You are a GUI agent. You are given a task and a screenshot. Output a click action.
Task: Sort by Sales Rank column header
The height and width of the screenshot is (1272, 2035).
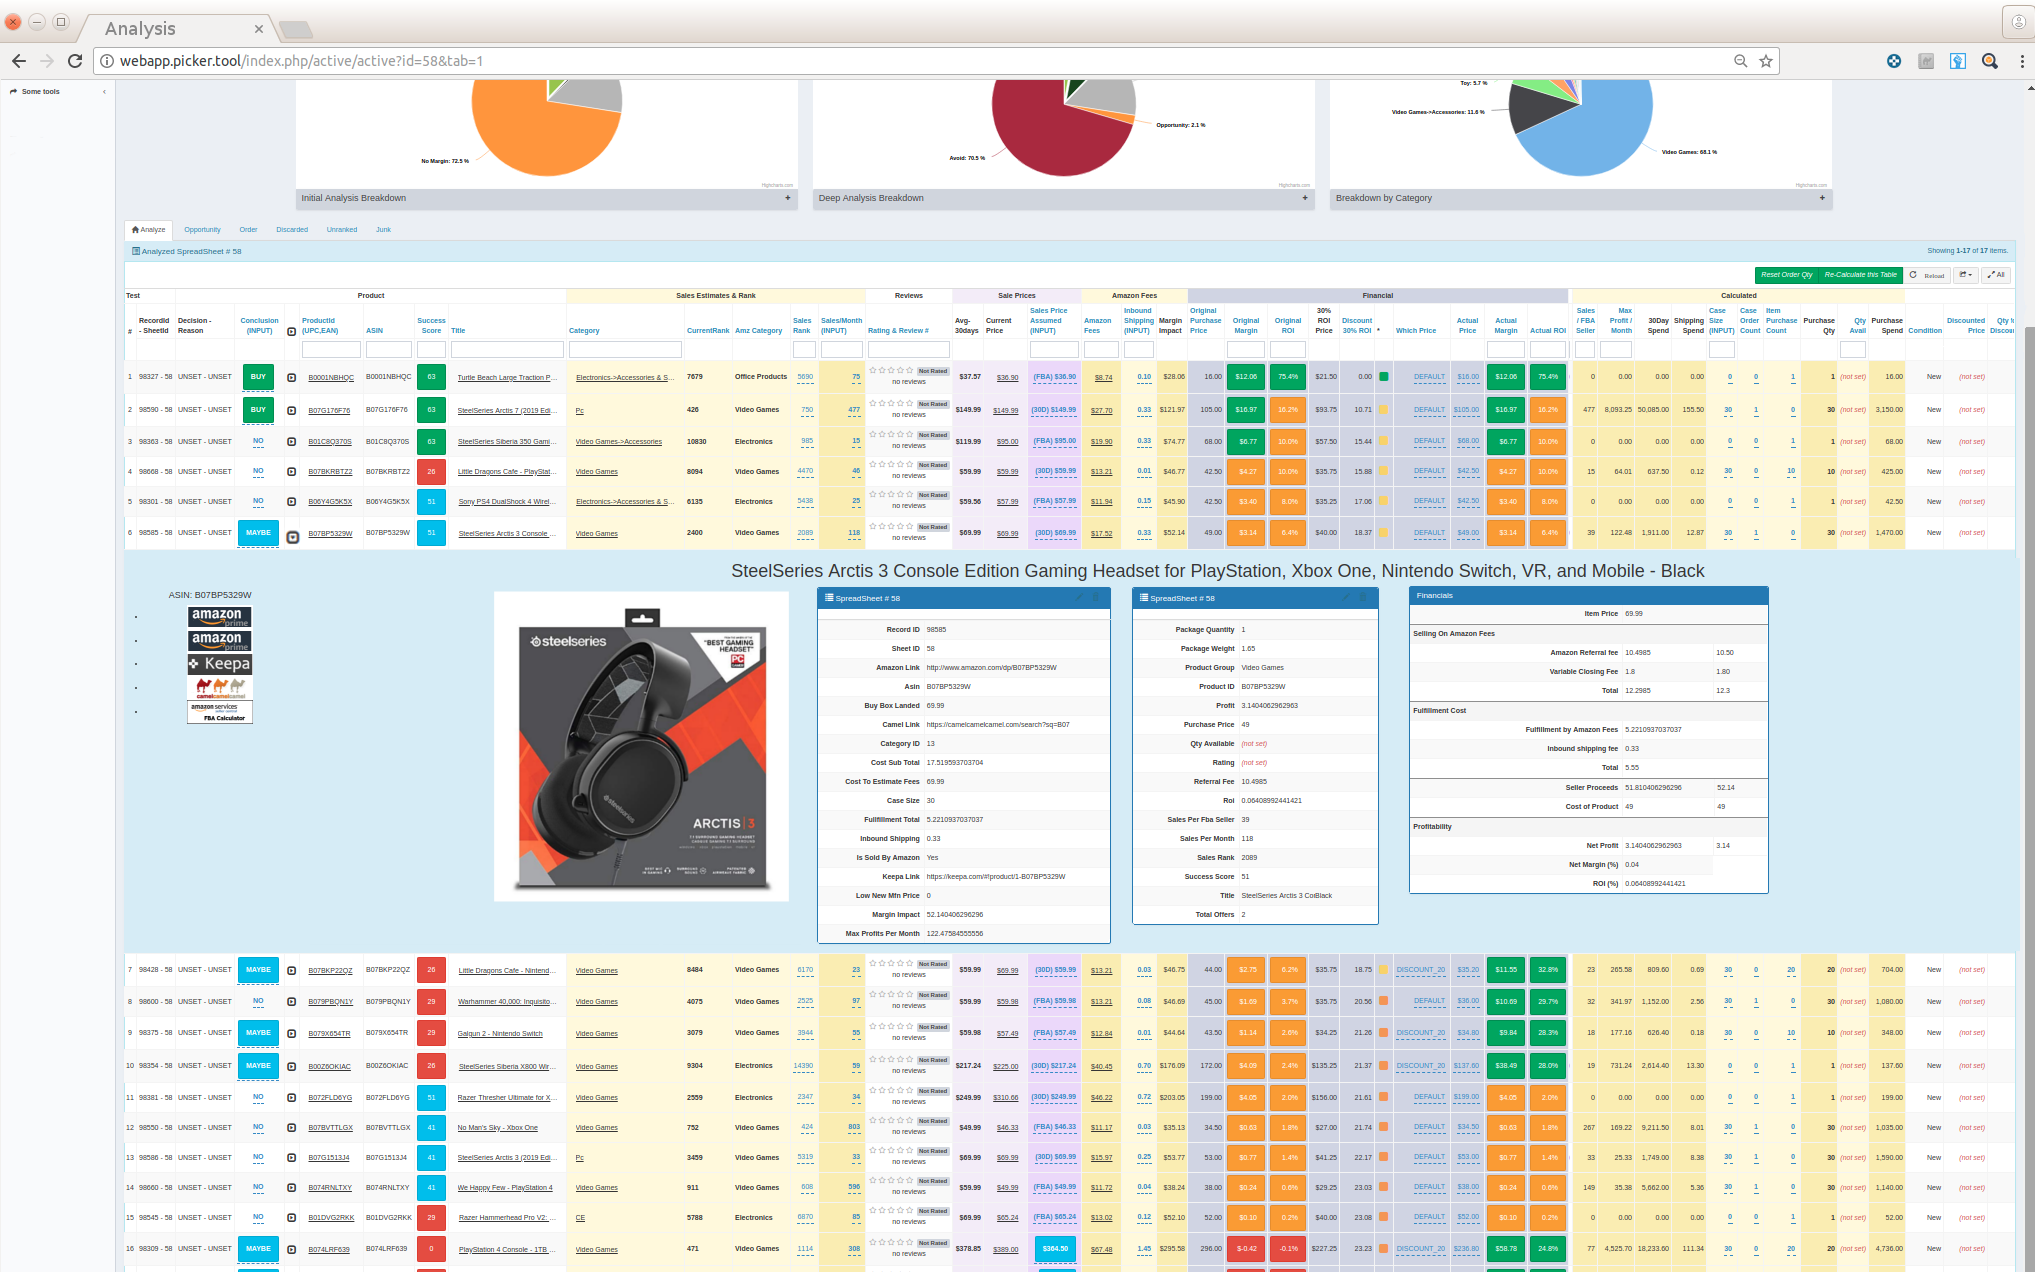pyautogui.click(x=802, y=326)
